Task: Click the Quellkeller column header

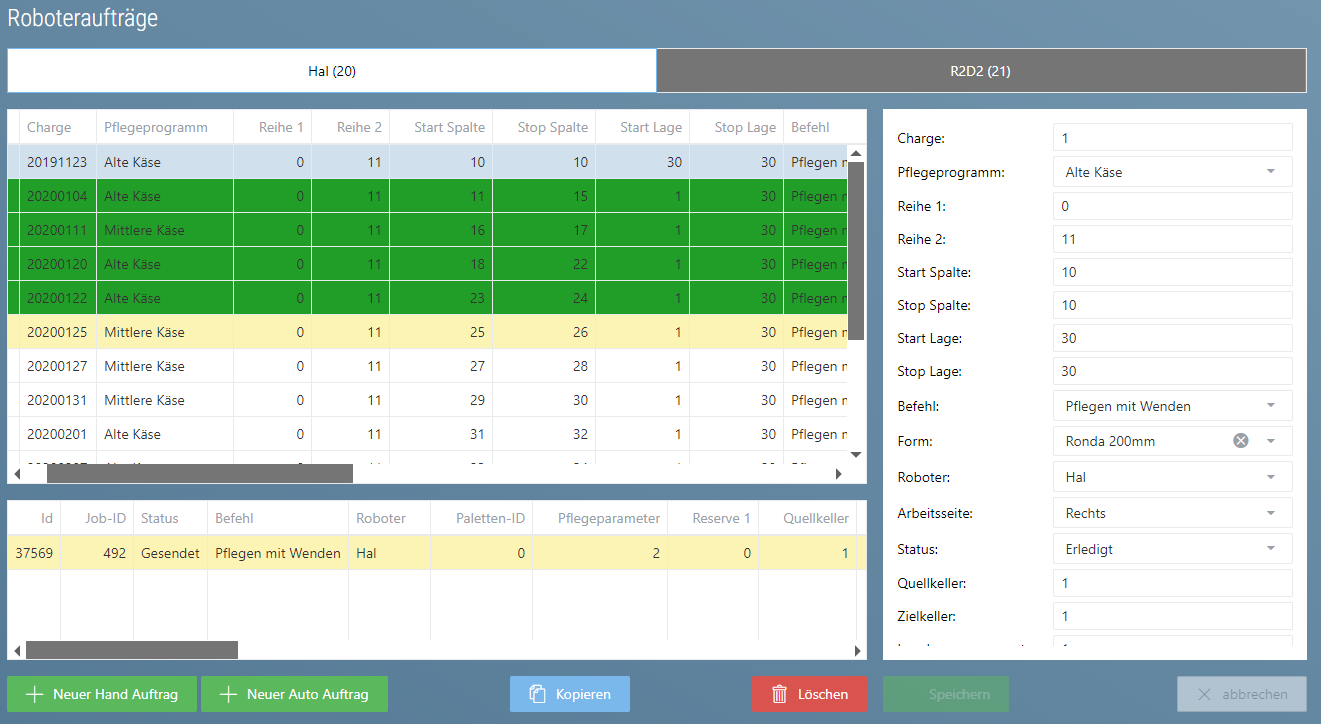Action: 807,518
